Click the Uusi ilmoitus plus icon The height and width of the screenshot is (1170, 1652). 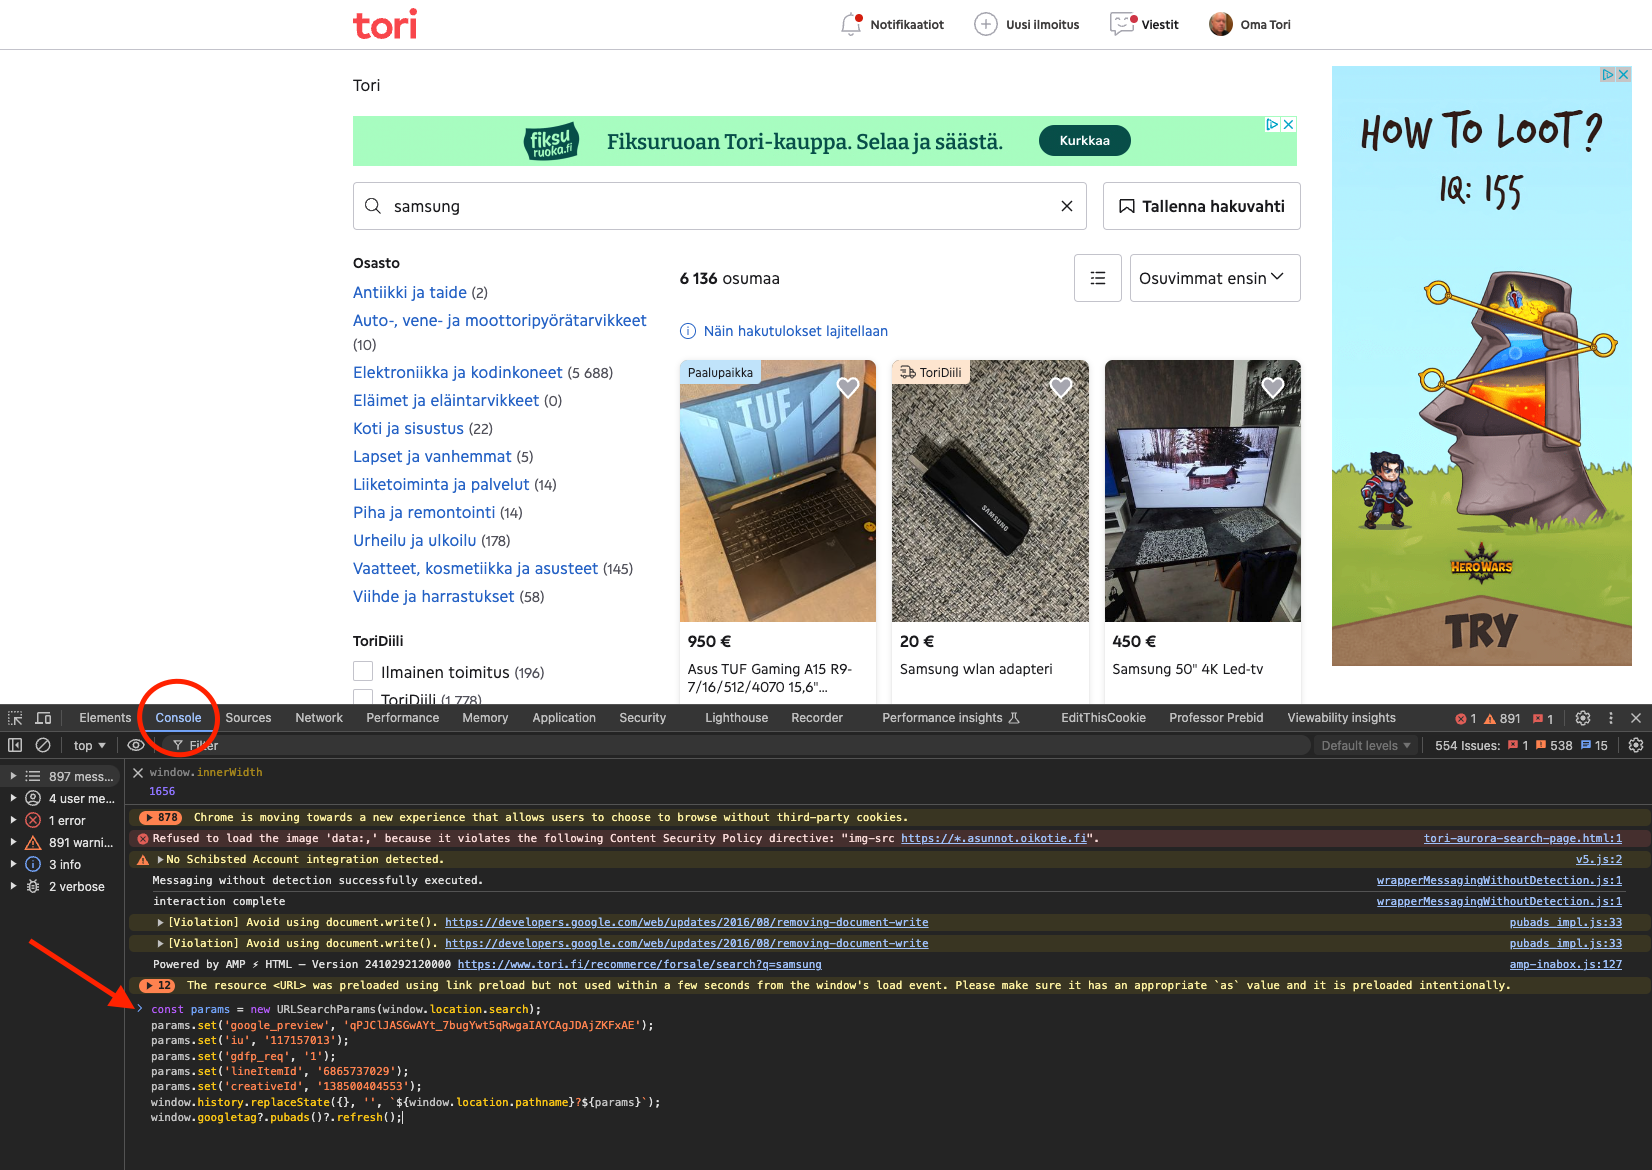pyautogui.click(x=986, y=24)
